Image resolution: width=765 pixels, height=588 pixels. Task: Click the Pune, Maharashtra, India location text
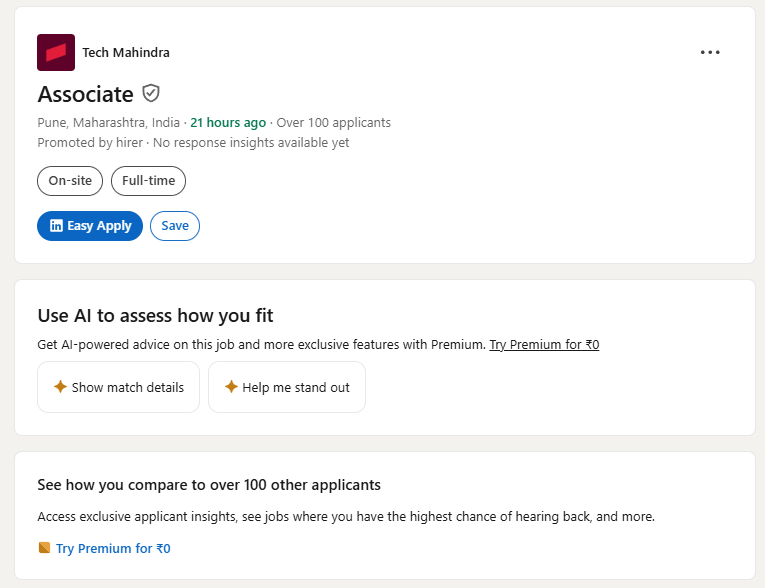click(x=109, y=123)
